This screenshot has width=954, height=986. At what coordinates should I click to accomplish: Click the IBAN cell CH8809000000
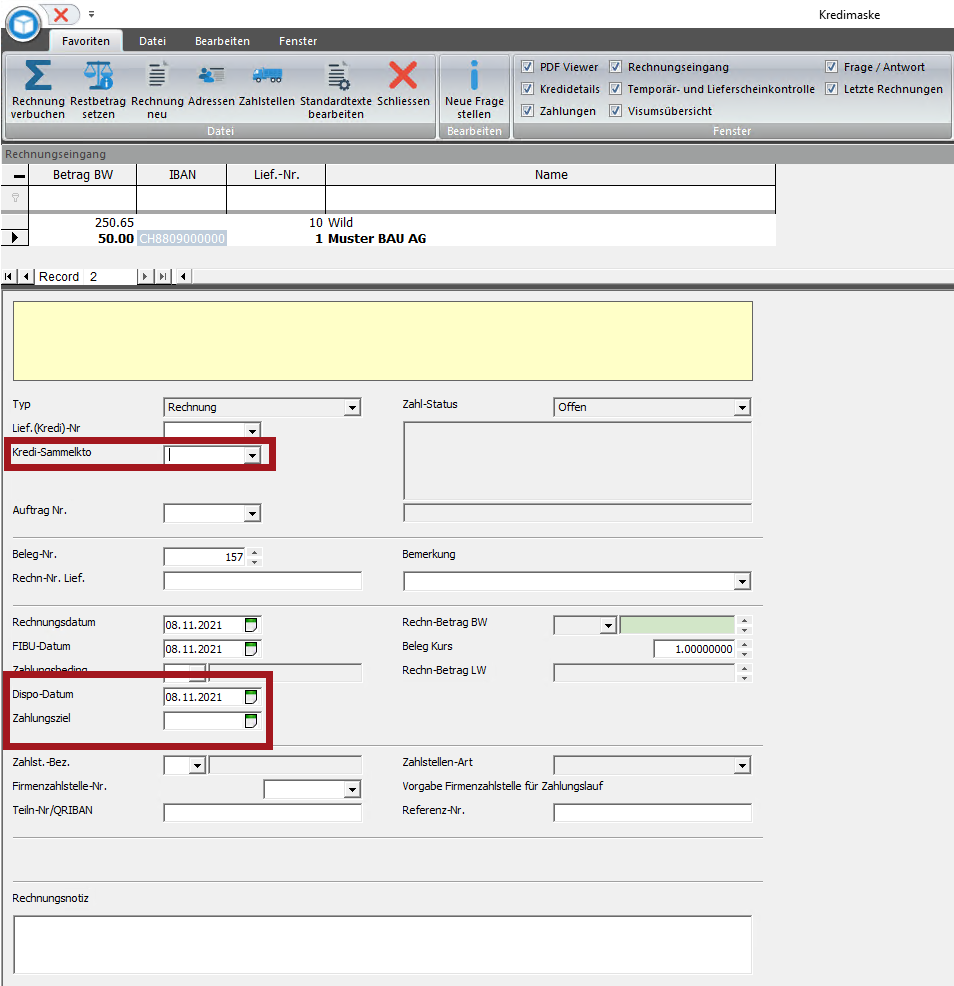[x=182, y=238]
